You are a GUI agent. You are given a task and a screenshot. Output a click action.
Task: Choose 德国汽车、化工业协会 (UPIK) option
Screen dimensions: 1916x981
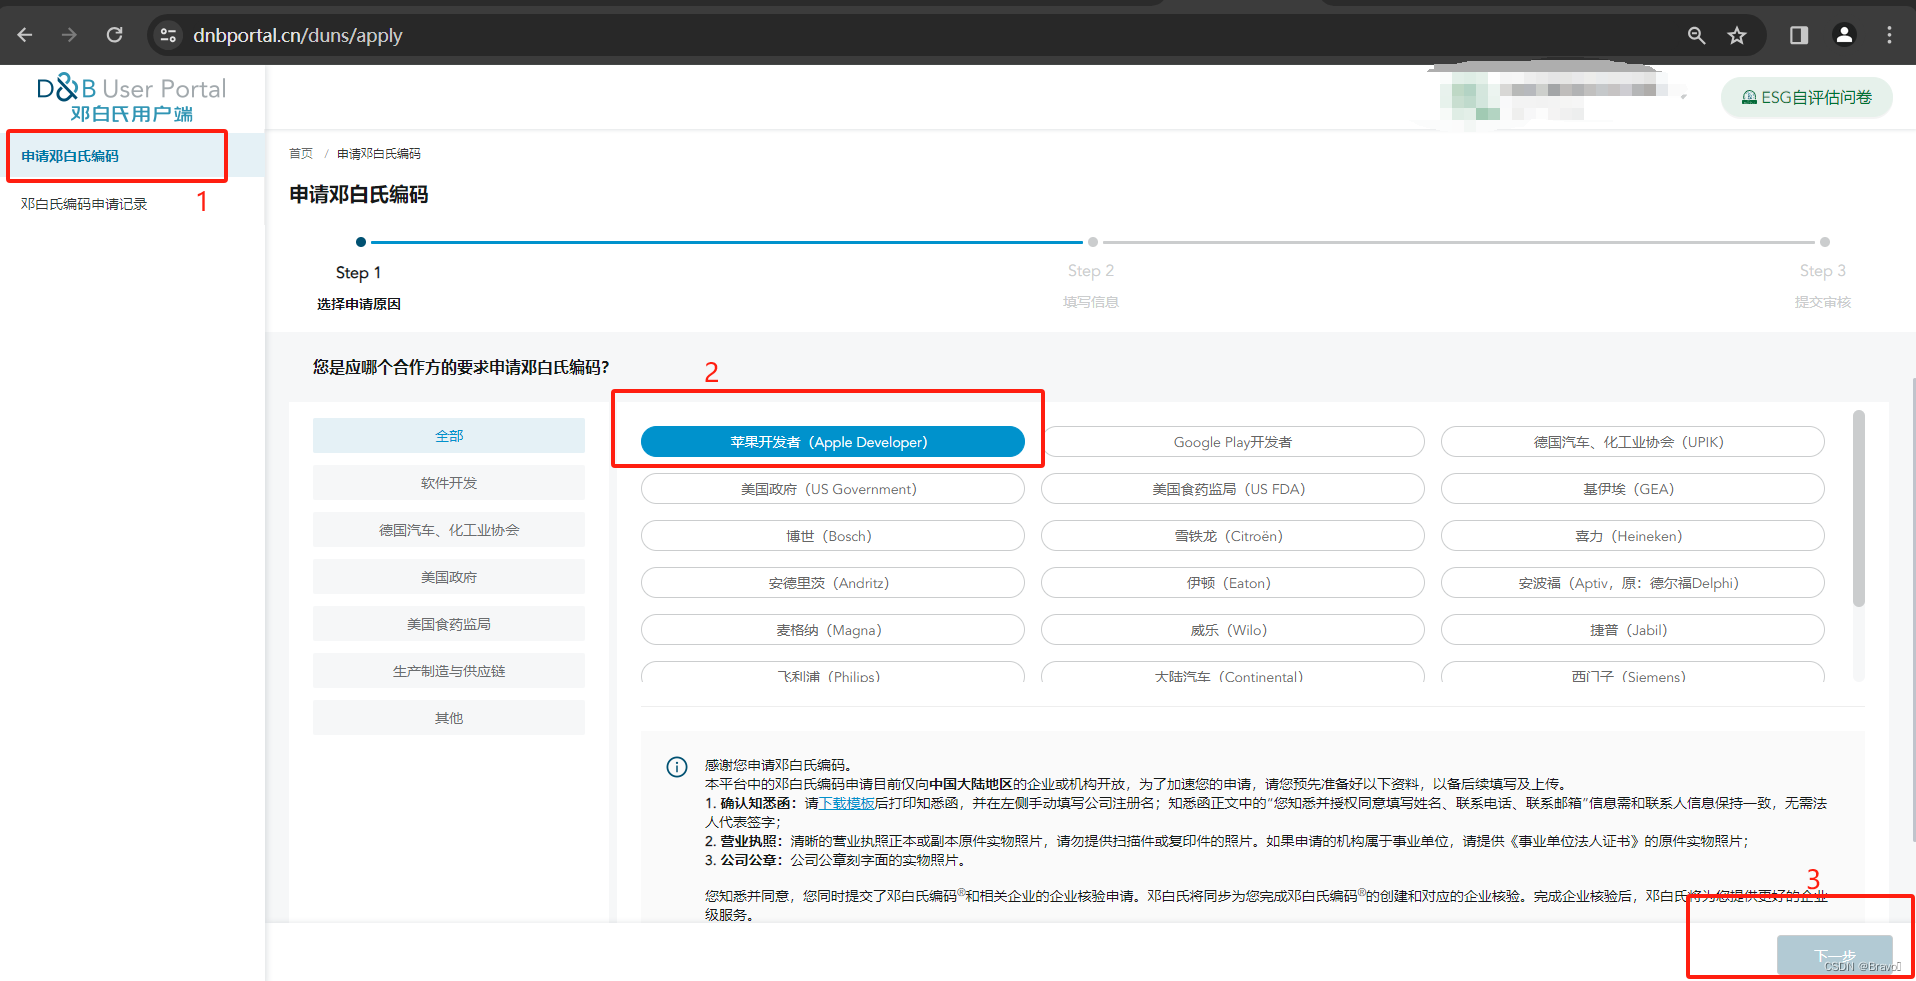coord(1633,442)
